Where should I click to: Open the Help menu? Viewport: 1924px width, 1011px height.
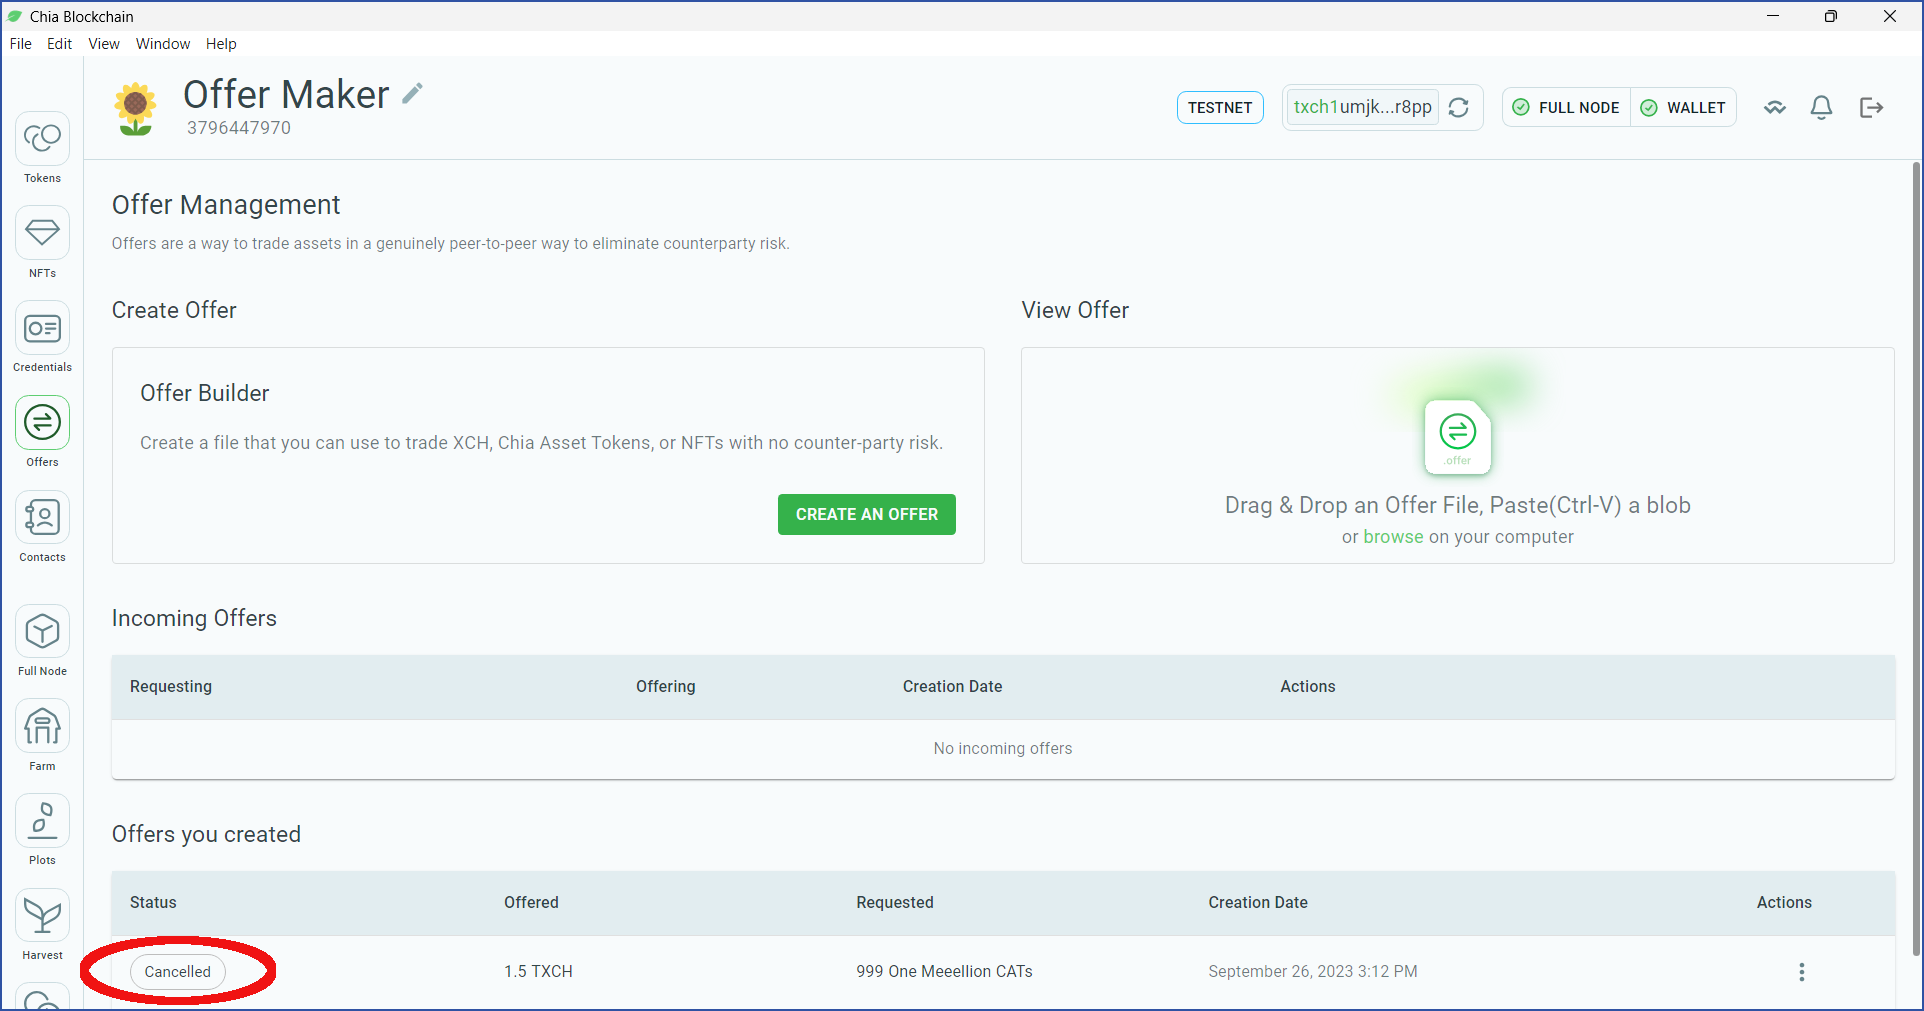pyautogui.click(x=221, y=44)
